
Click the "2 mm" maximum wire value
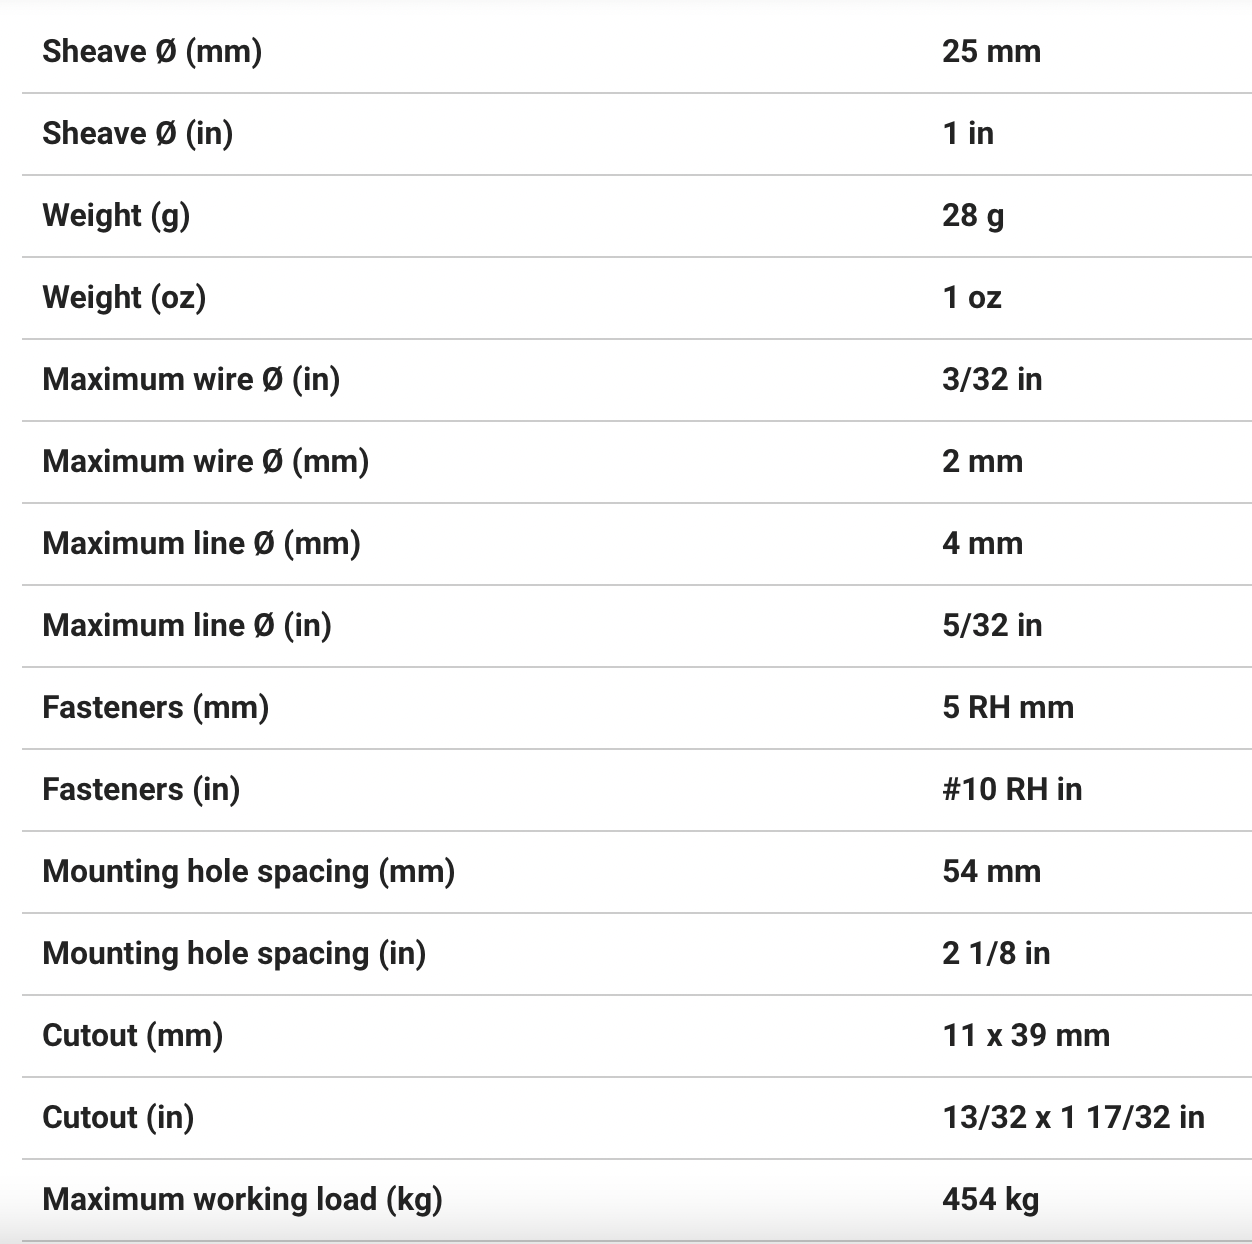tap(982, 461)
